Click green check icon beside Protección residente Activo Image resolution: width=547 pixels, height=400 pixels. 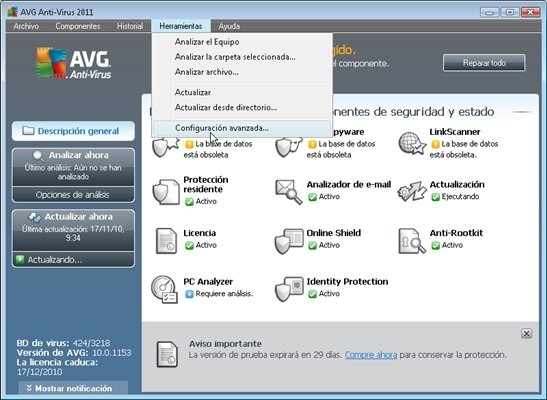(189, 202)
